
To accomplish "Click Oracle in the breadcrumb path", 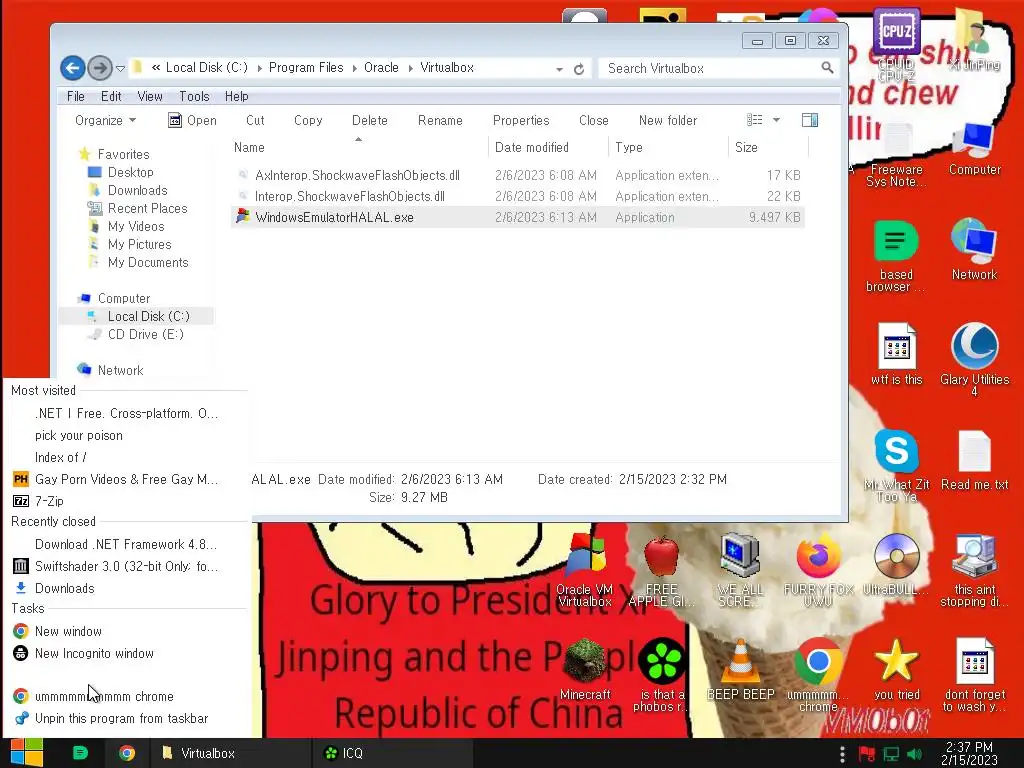I will 381,67.
